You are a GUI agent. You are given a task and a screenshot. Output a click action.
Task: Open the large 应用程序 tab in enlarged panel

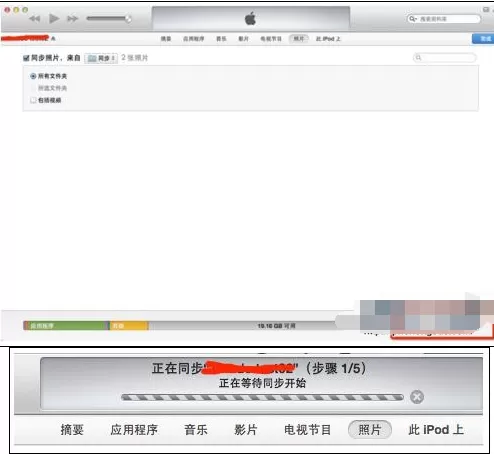tap(134, 430)
